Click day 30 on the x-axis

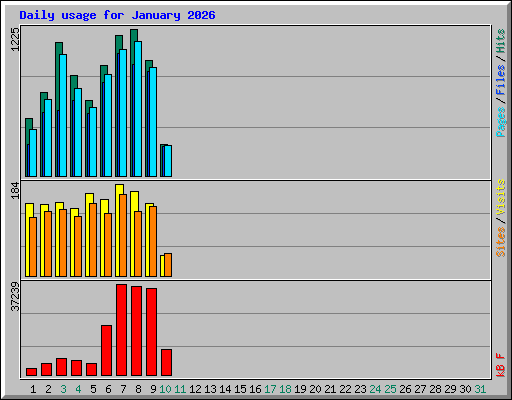(x=465, y=389)
